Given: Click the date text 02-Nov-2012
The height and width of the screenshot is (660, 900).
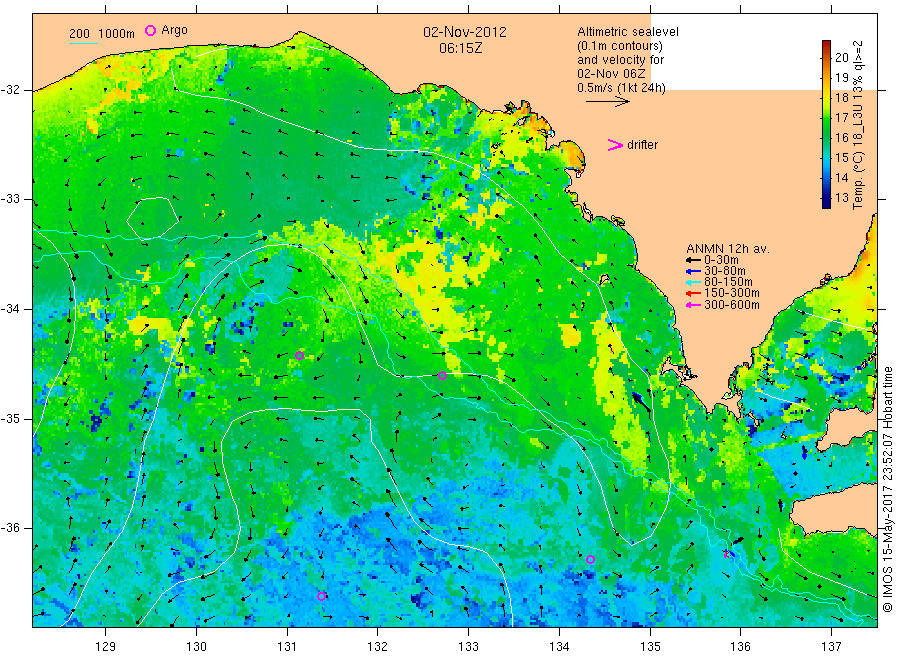Looking at the screenshot, I should click(465, 32).
